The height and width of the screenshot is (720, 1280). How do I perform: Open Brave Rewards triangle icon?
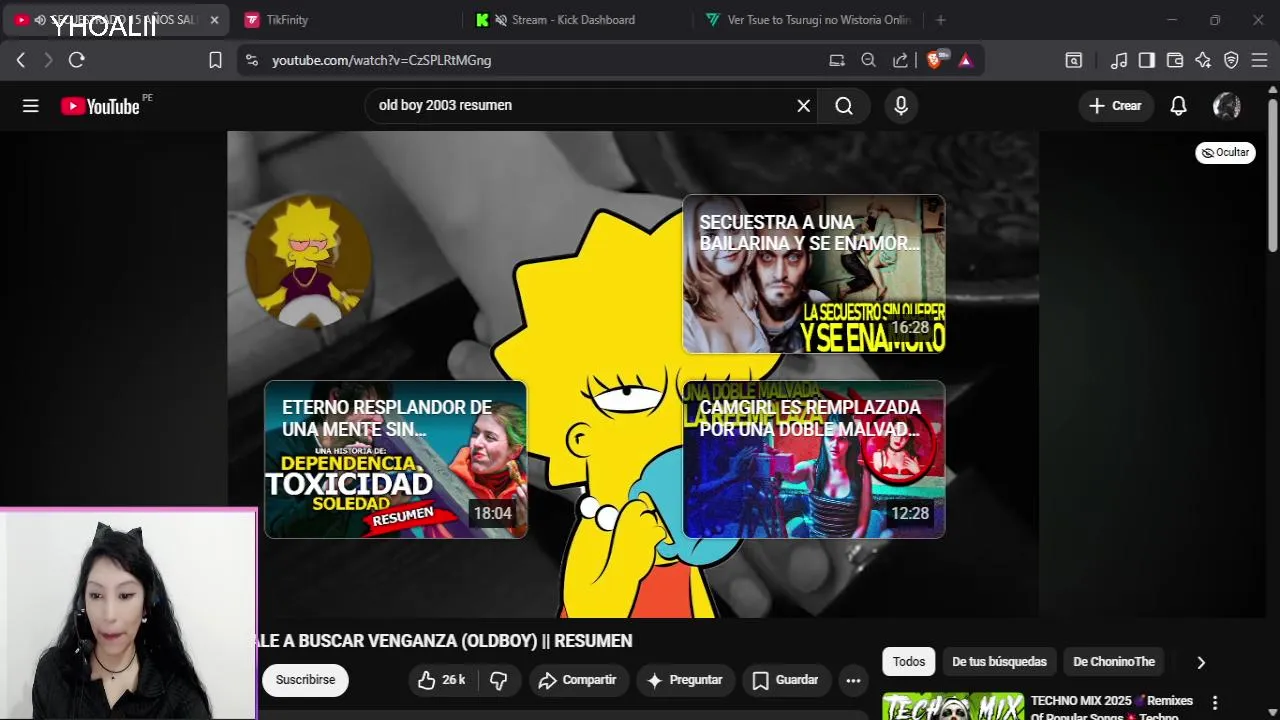pyautogui.click(x=965, y=60)
